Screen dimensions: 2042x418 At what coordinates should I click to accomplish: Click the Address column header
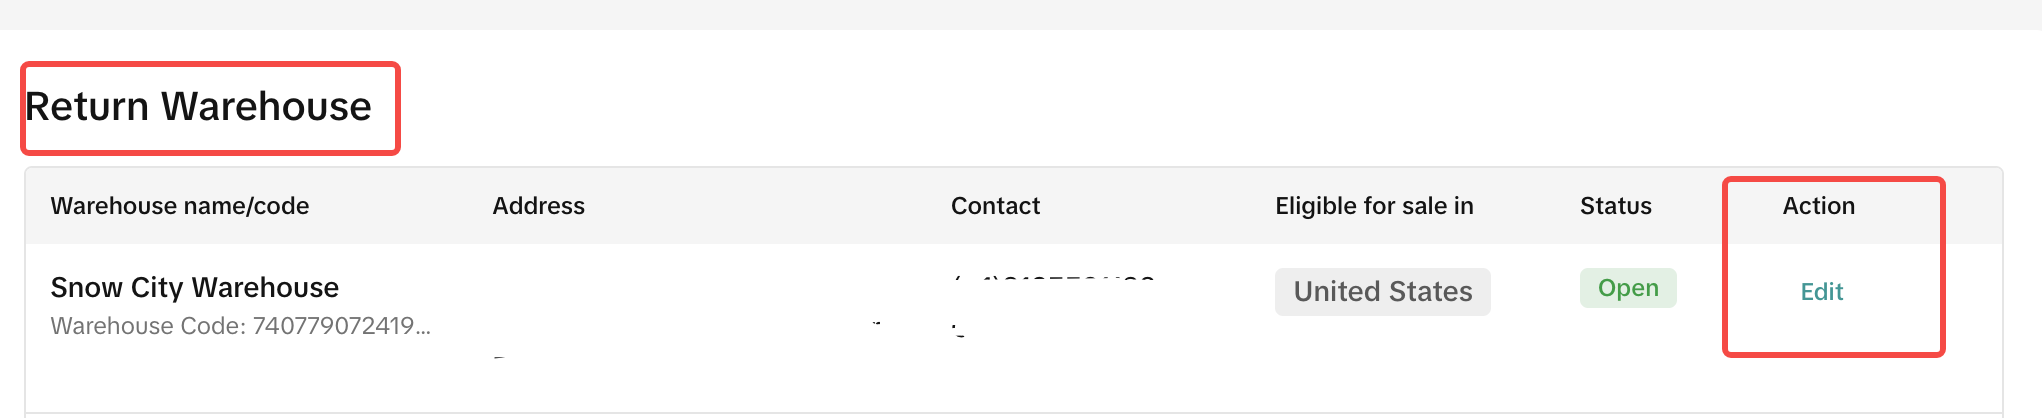[538, 206]
